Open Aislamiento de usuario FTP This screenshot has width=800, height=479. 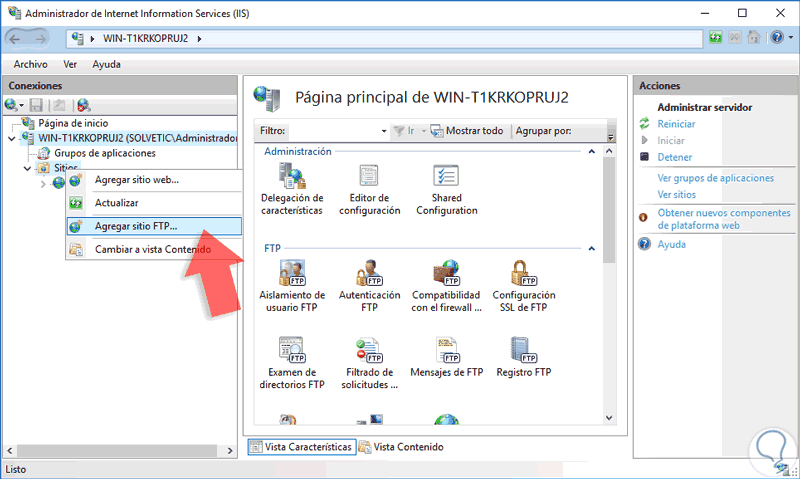point(292,286)
